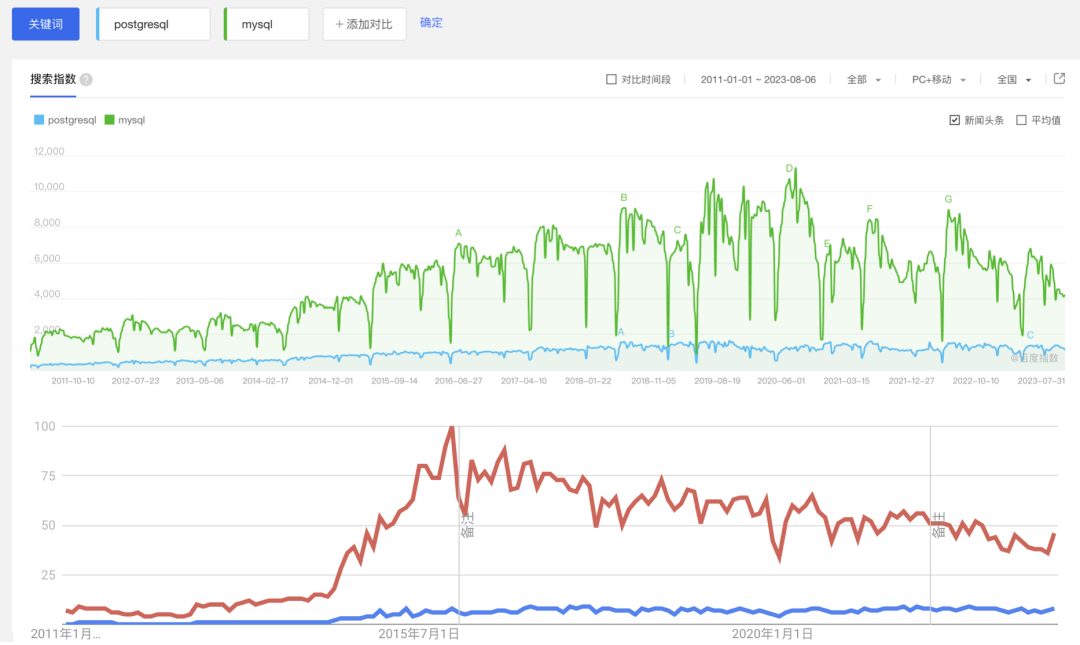Click the 备注 annotation near the chart's right side

938,525
